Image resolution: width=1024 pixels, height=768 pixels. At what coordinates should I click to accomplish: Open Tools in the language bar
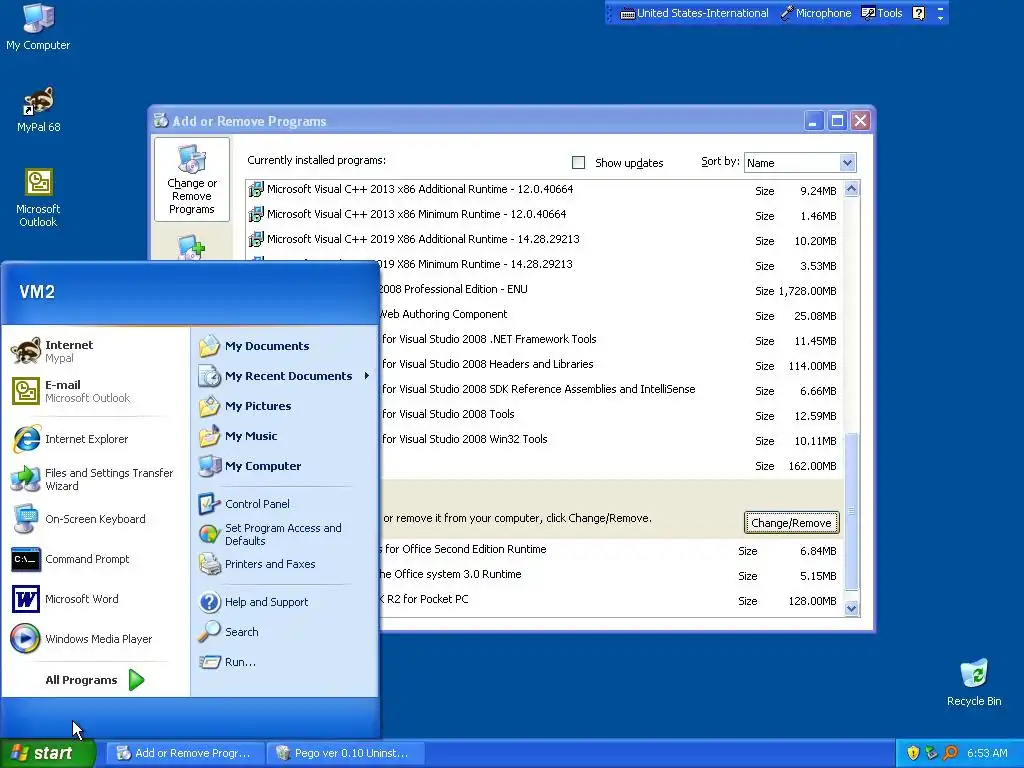pos(882,13)
